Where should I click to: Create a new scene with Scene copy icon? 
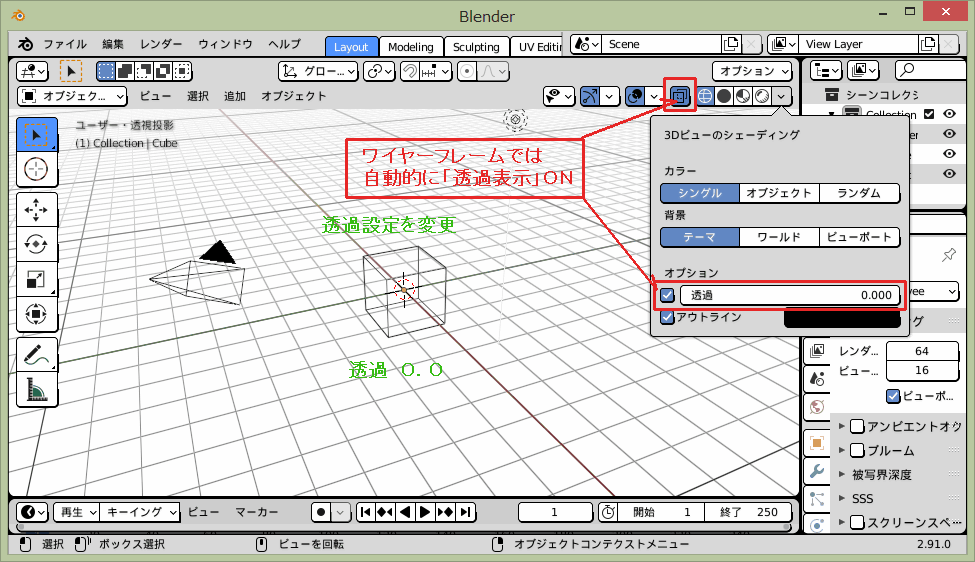tap(731, 44)
